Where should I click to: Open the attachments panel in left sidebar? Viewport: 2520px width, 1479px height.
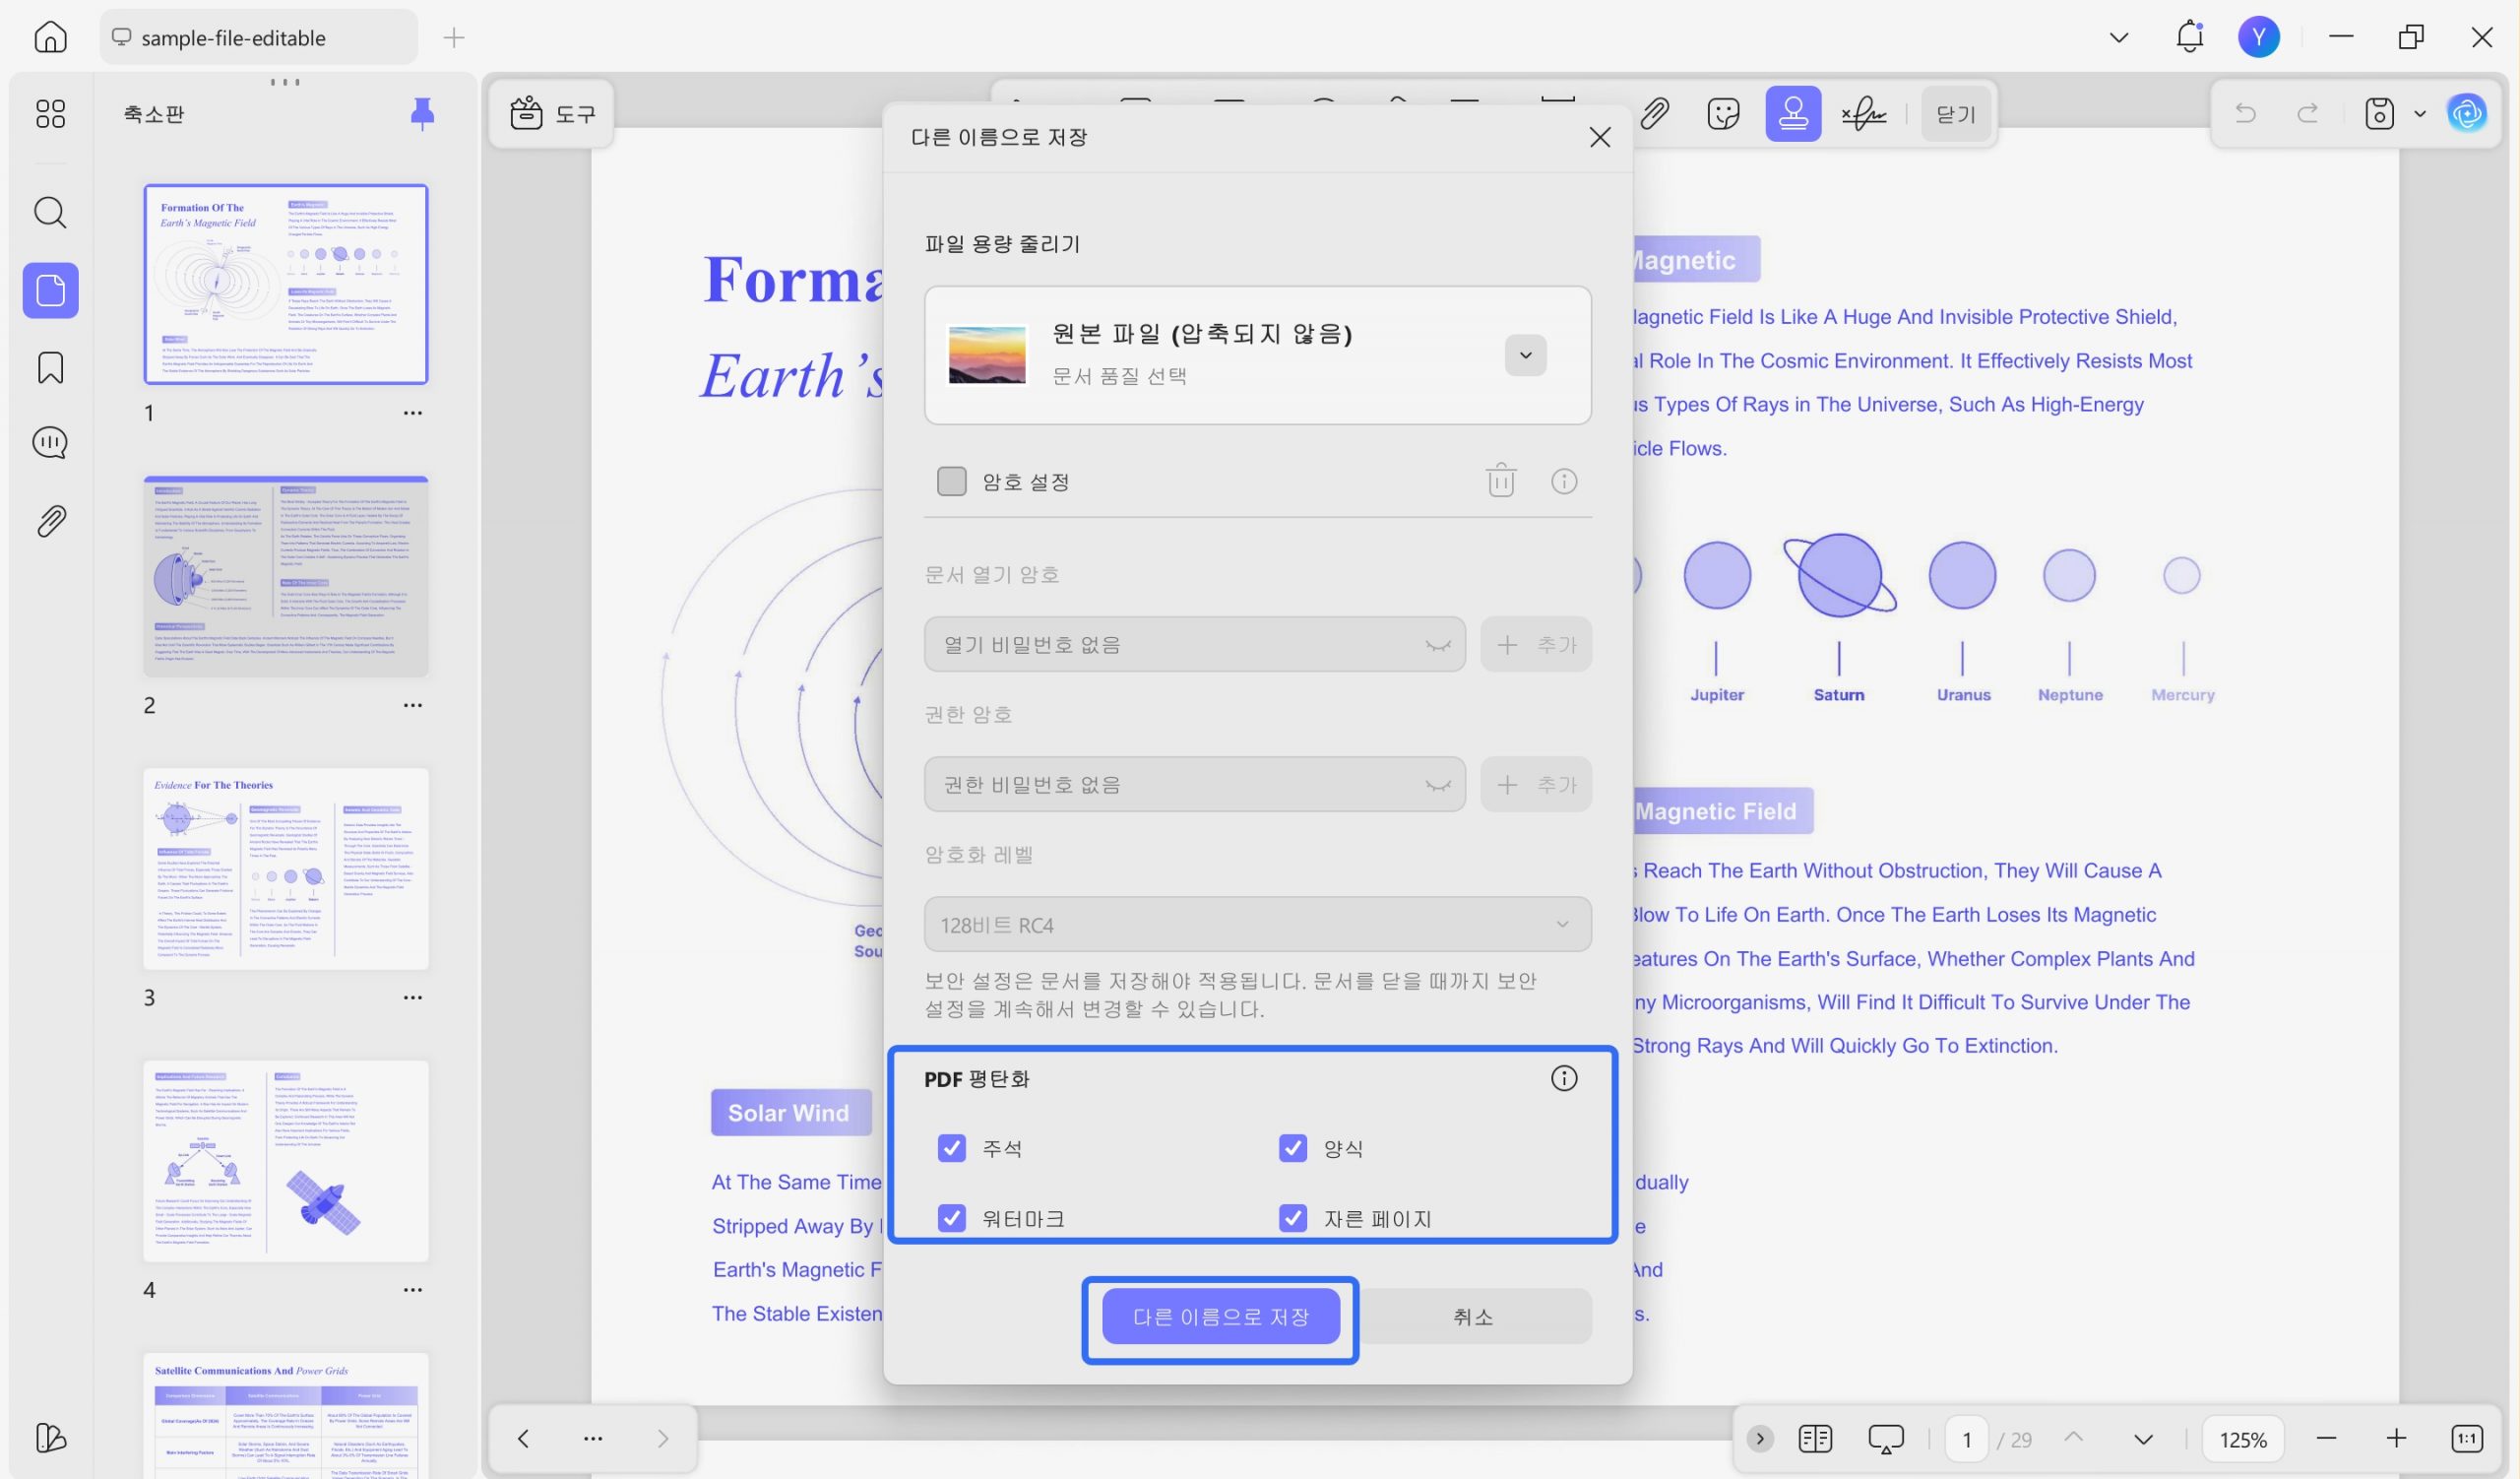50,521
